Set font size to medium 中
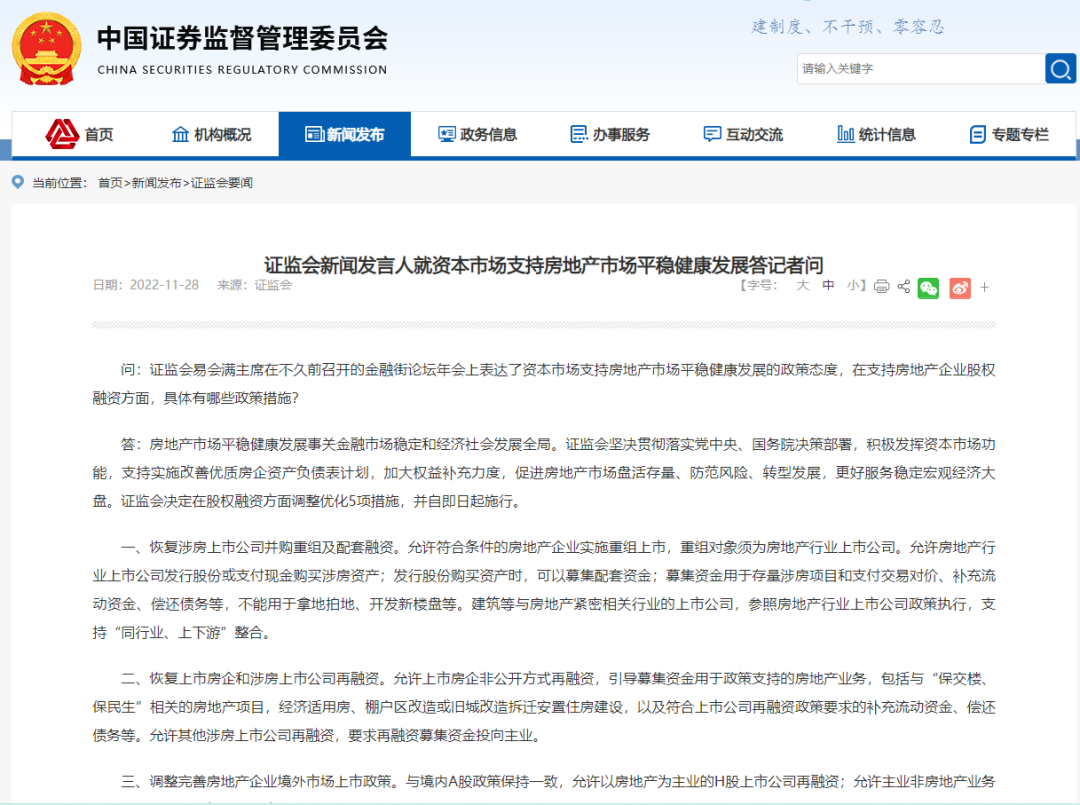Image resolution: width=1080 pixels, height=805 pixels. tap(828, 285)
